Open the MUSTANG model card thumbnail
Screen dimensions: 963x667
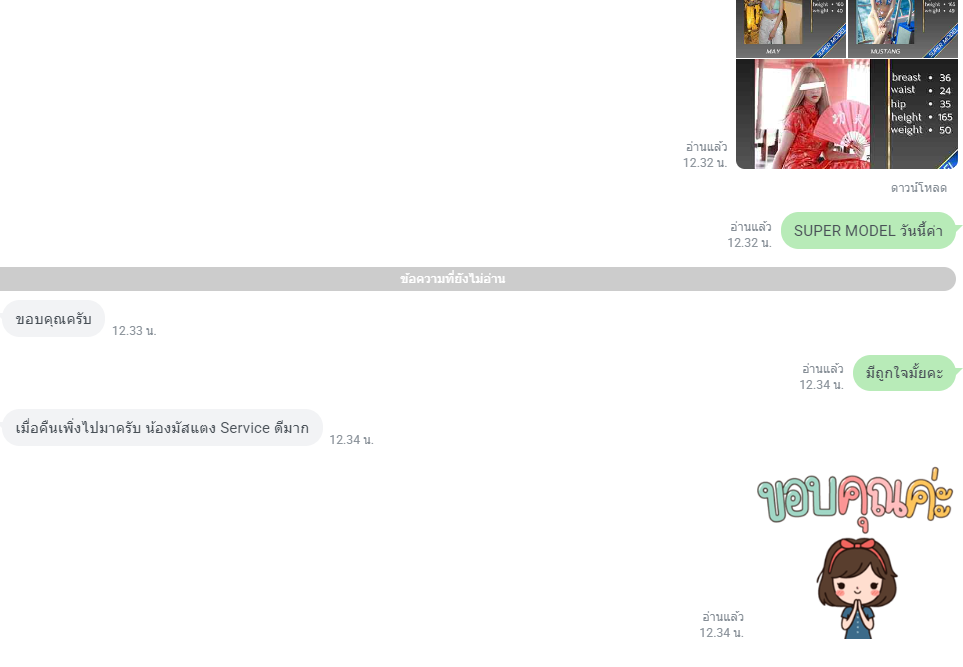click(902, 28)
